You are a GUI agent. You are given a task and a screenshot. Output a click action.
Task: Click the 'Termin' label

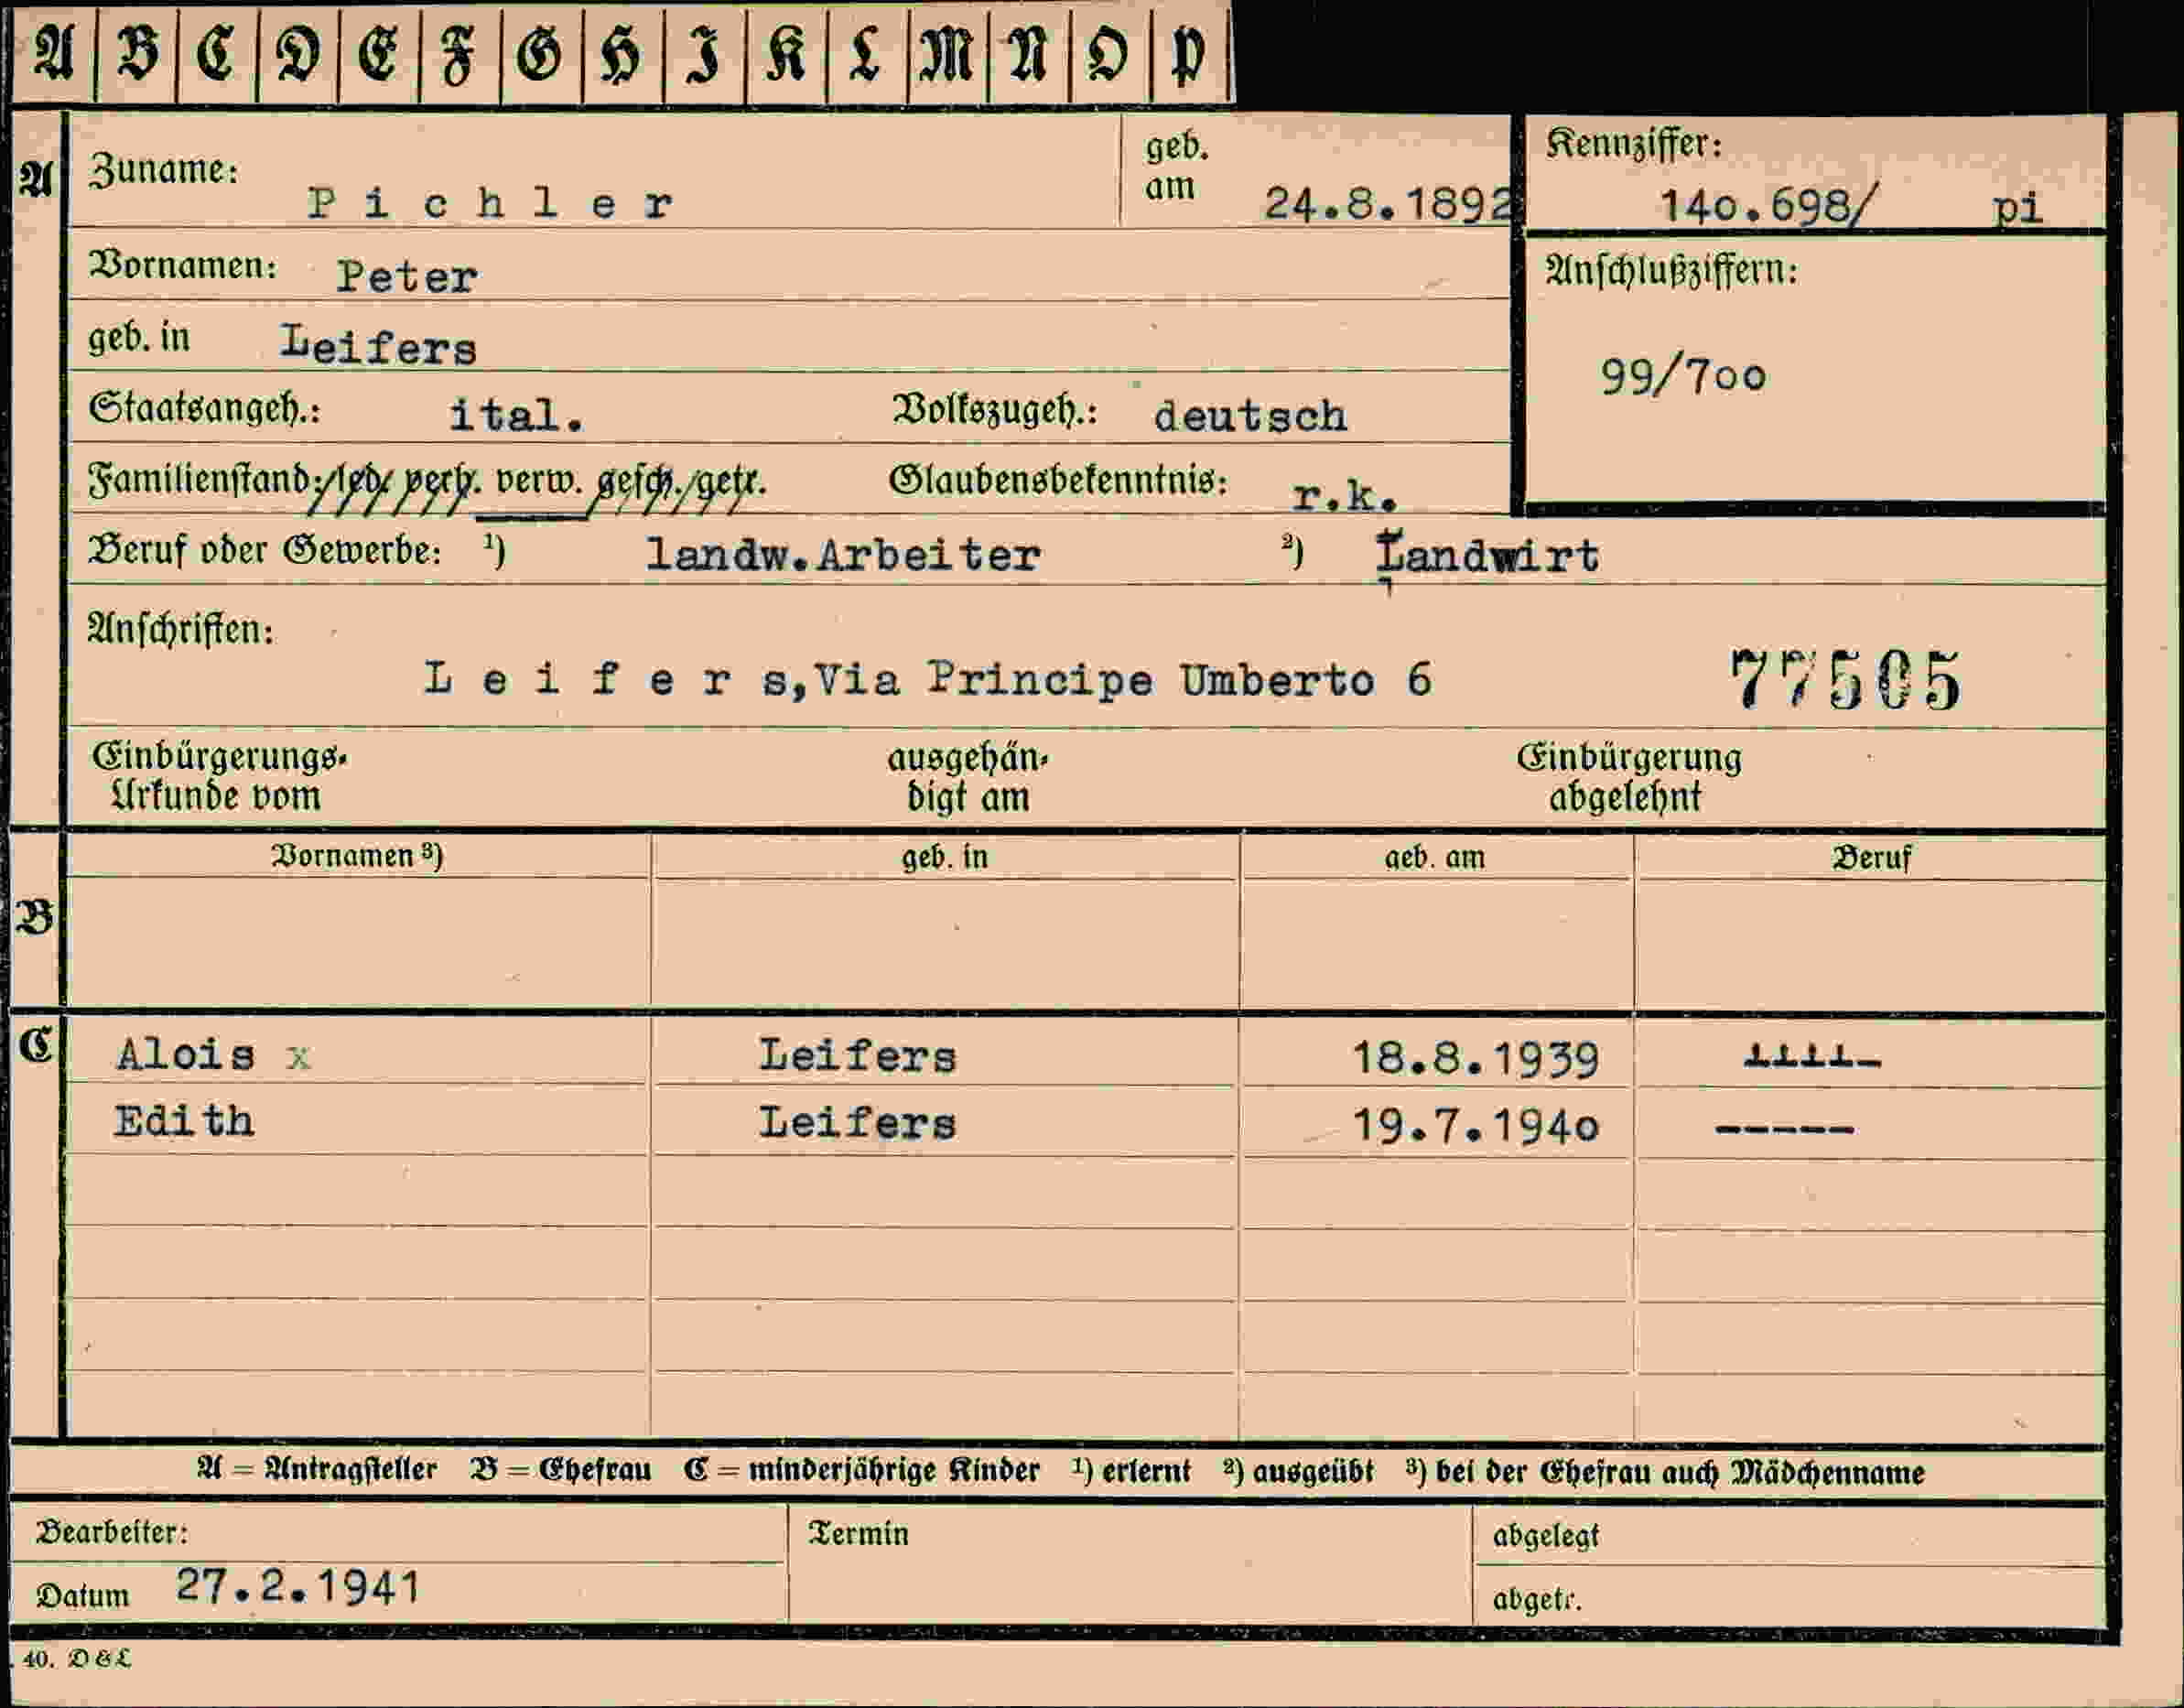pos(859,1534)
